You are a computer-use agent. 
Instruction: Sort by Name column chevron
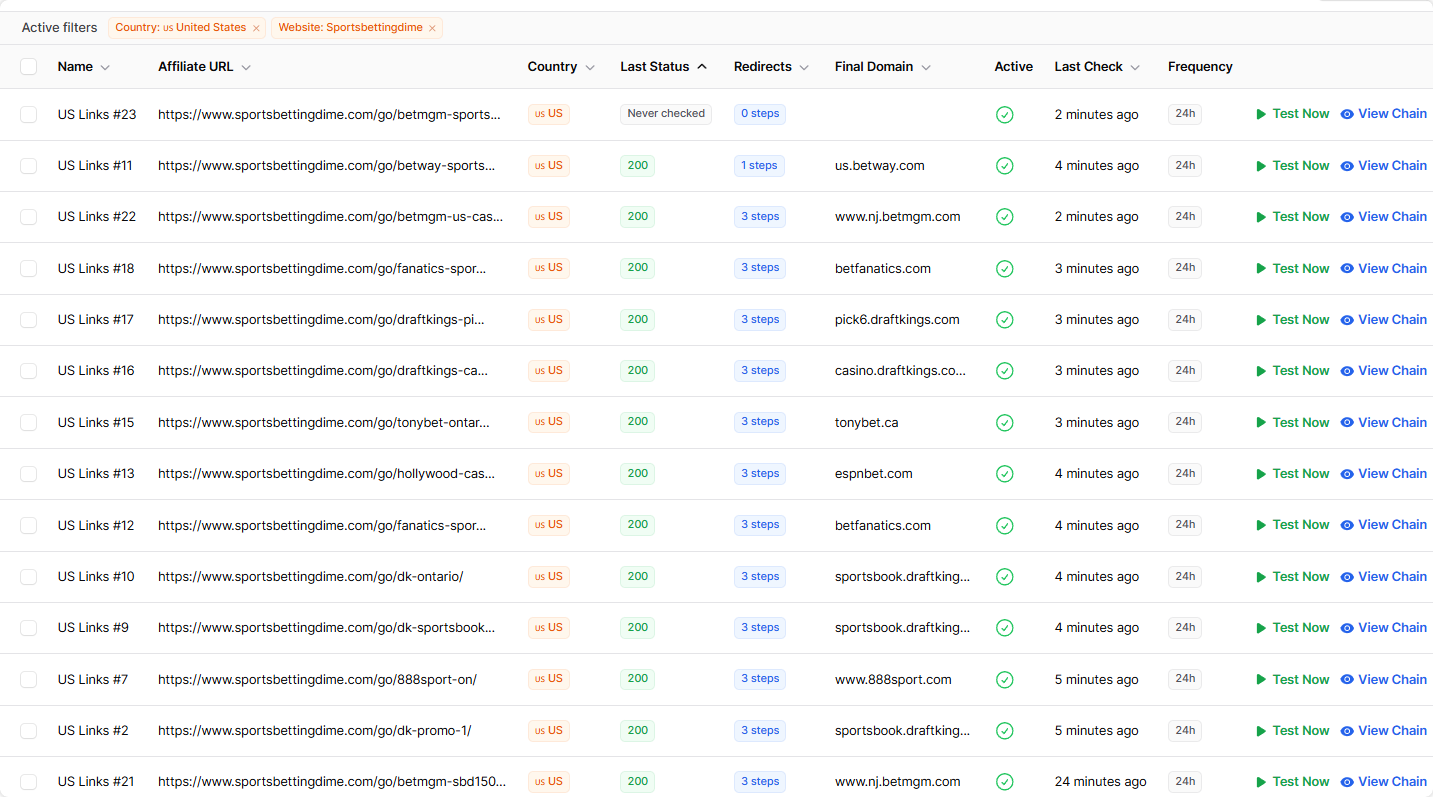(x=105, y=67)
